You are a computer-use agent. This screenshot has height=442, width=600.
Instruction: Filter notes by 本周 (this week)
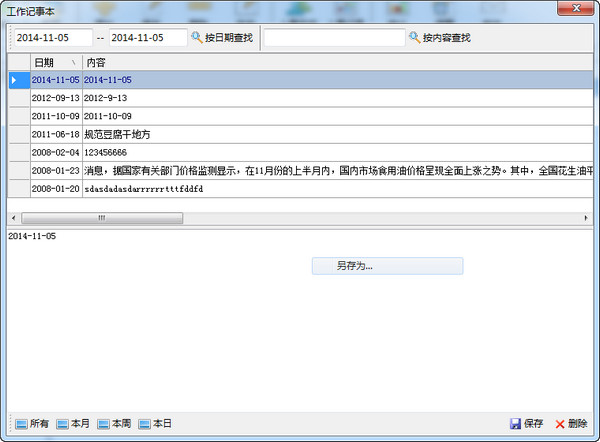(x=113, y=424)
